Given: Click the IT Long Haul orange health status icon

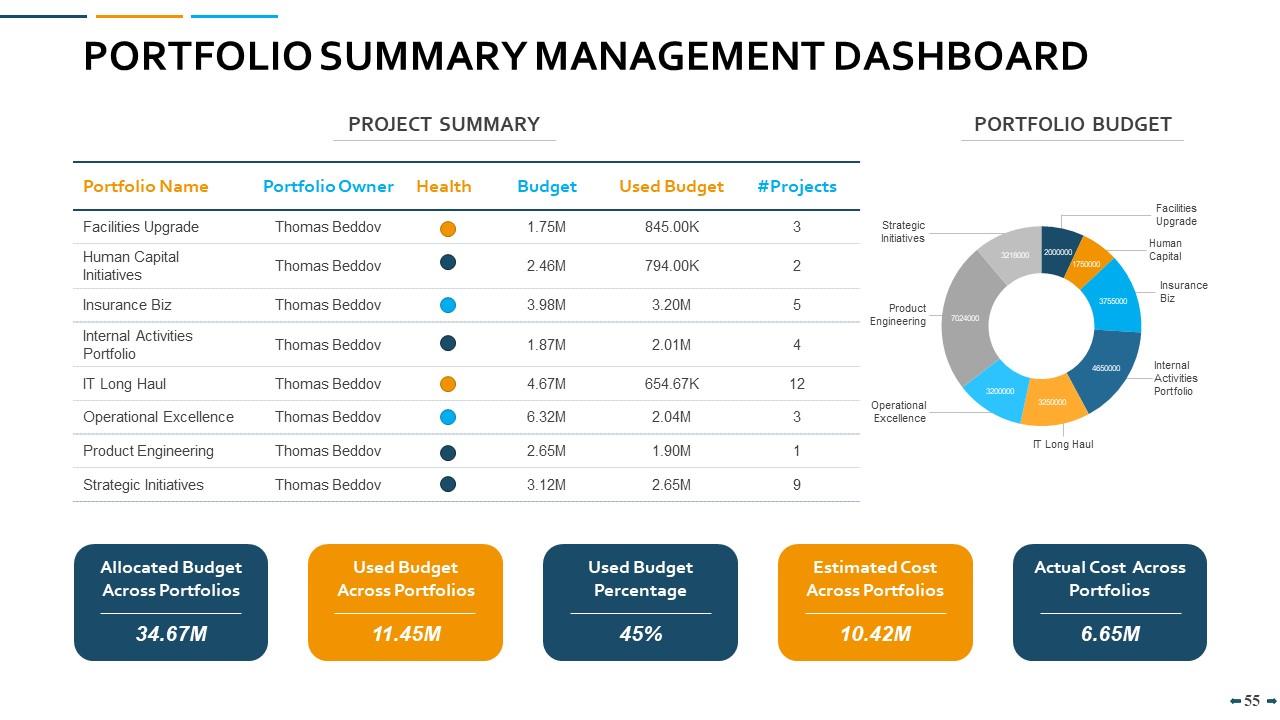Looking at the screenshot, I should 446,383.
